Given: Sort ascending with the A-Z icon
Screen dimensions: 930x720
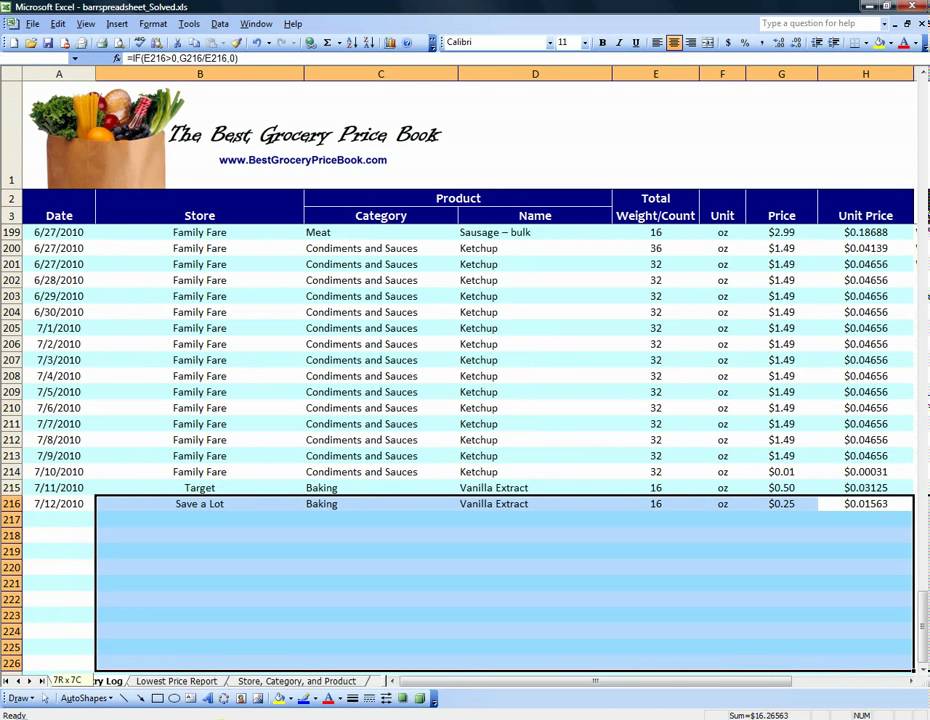Looking at the screenshot, I should 352,43.
